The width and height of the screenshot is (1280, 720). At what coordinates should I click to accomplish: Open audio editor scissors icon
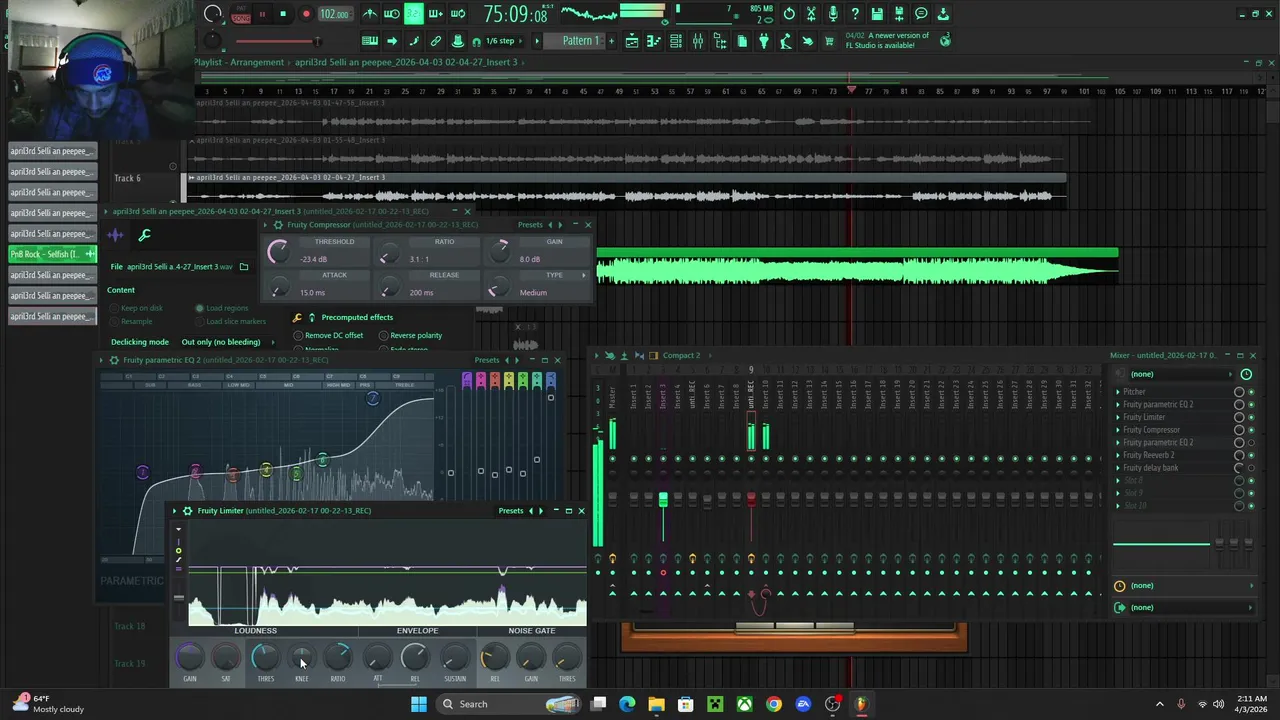point(811,14)
